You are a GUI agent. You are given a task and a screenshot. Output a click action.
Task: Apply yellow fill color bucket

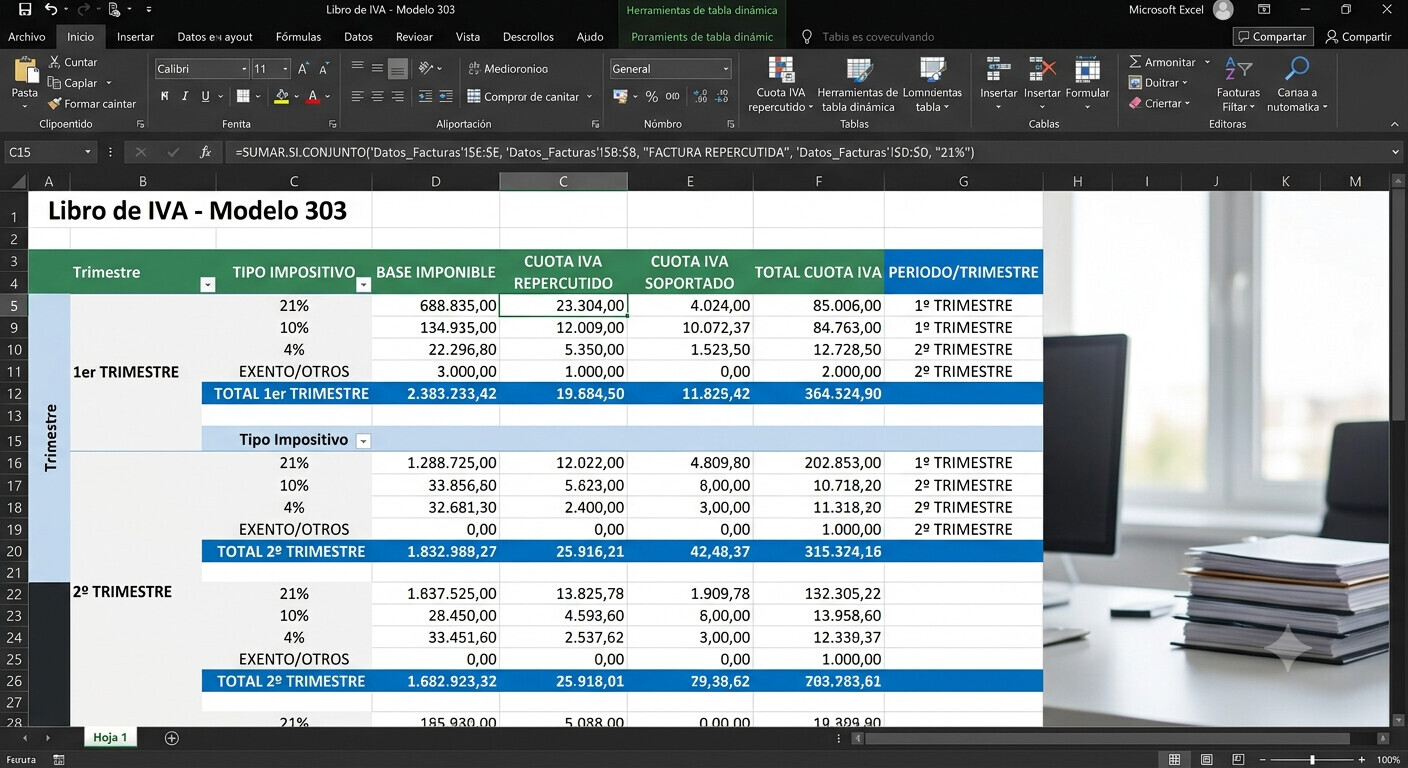pyautogui.click(x=282, y=96)
